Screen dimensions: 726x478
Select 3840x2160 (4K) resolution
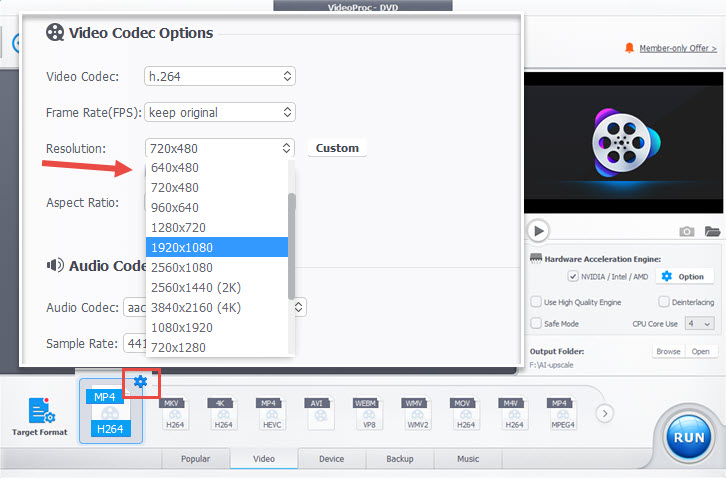click(x=217, y=307)
